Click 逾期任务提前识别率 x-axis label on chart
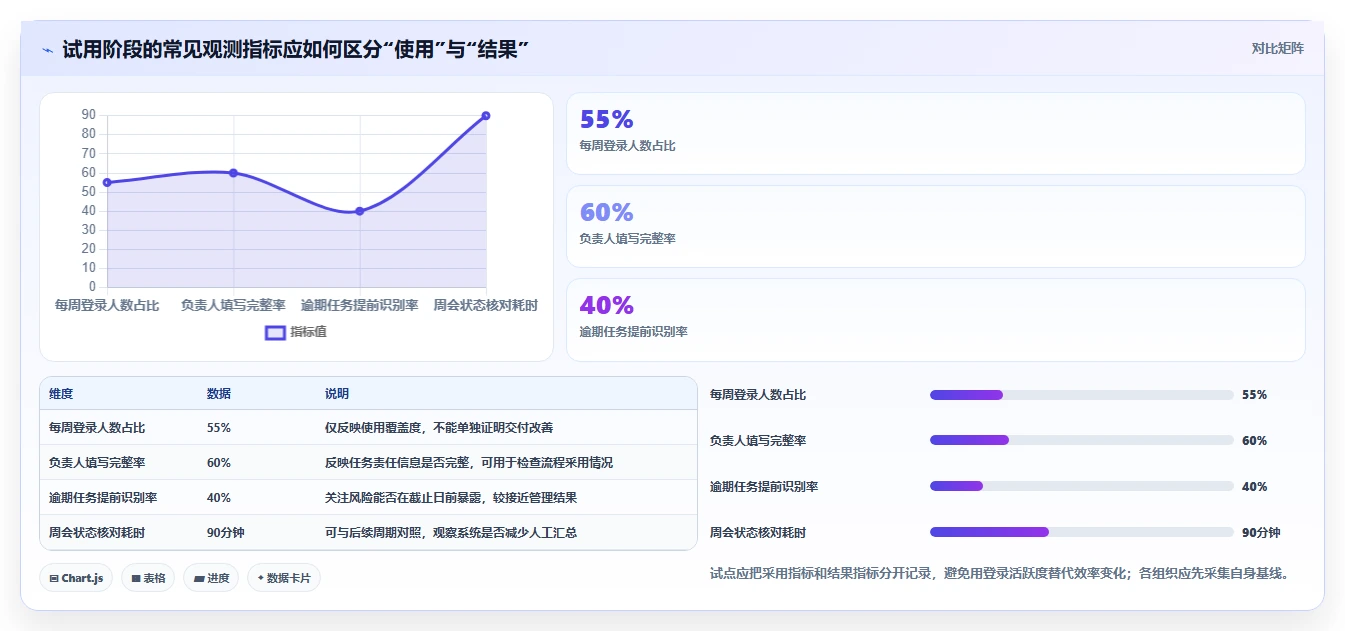 (x=360, y=305)
